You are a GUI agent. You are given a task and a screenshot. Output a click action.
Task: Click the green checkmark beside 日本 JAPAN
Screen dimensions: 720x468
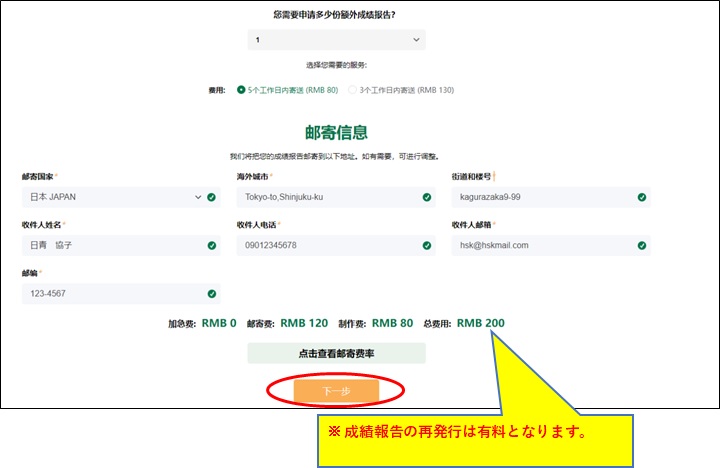coord(212,197)
